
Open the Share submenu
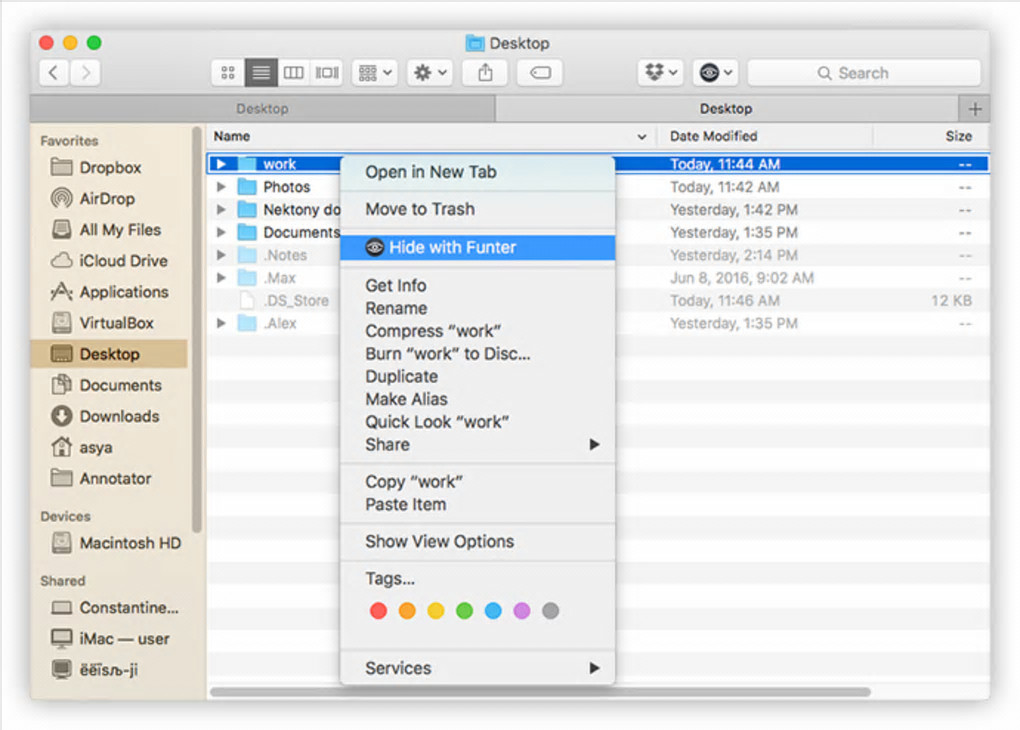(477, 445)
